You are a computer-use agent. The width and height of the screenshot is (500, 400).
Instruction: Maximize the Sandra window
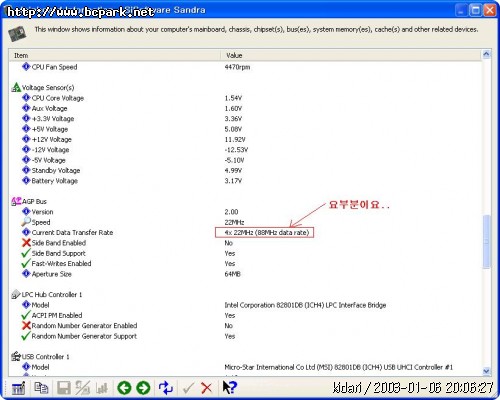point(475,10)
